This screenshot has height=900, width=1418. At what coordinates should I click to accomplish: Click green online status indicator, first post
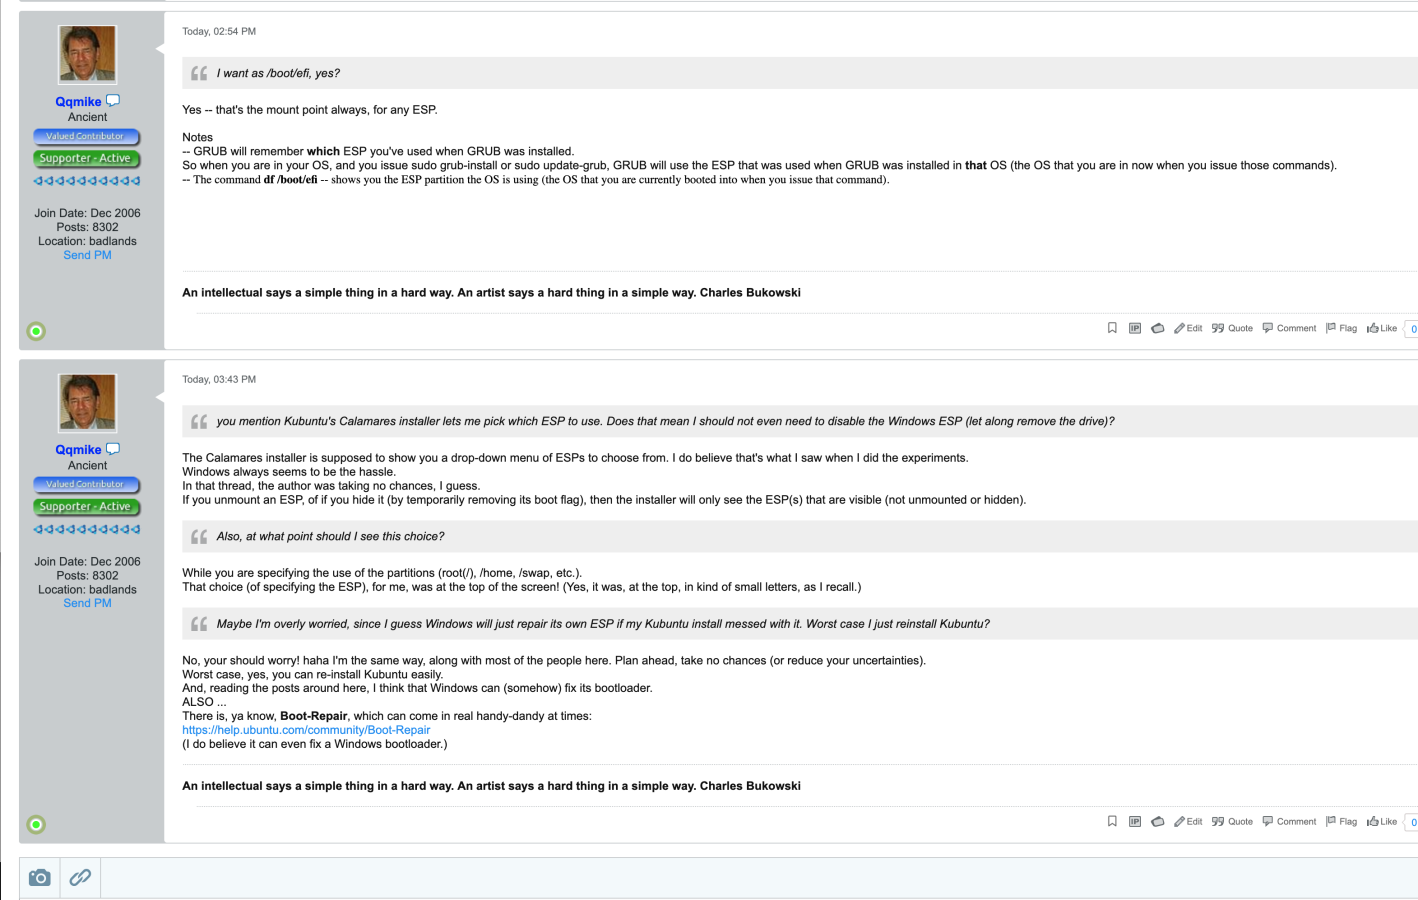36,331
